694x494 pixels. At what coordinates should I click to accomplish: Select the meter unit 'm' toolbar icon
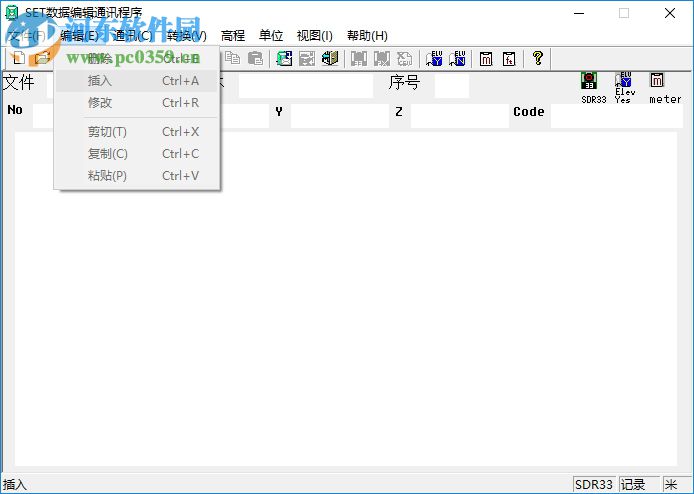coord(486,58)
